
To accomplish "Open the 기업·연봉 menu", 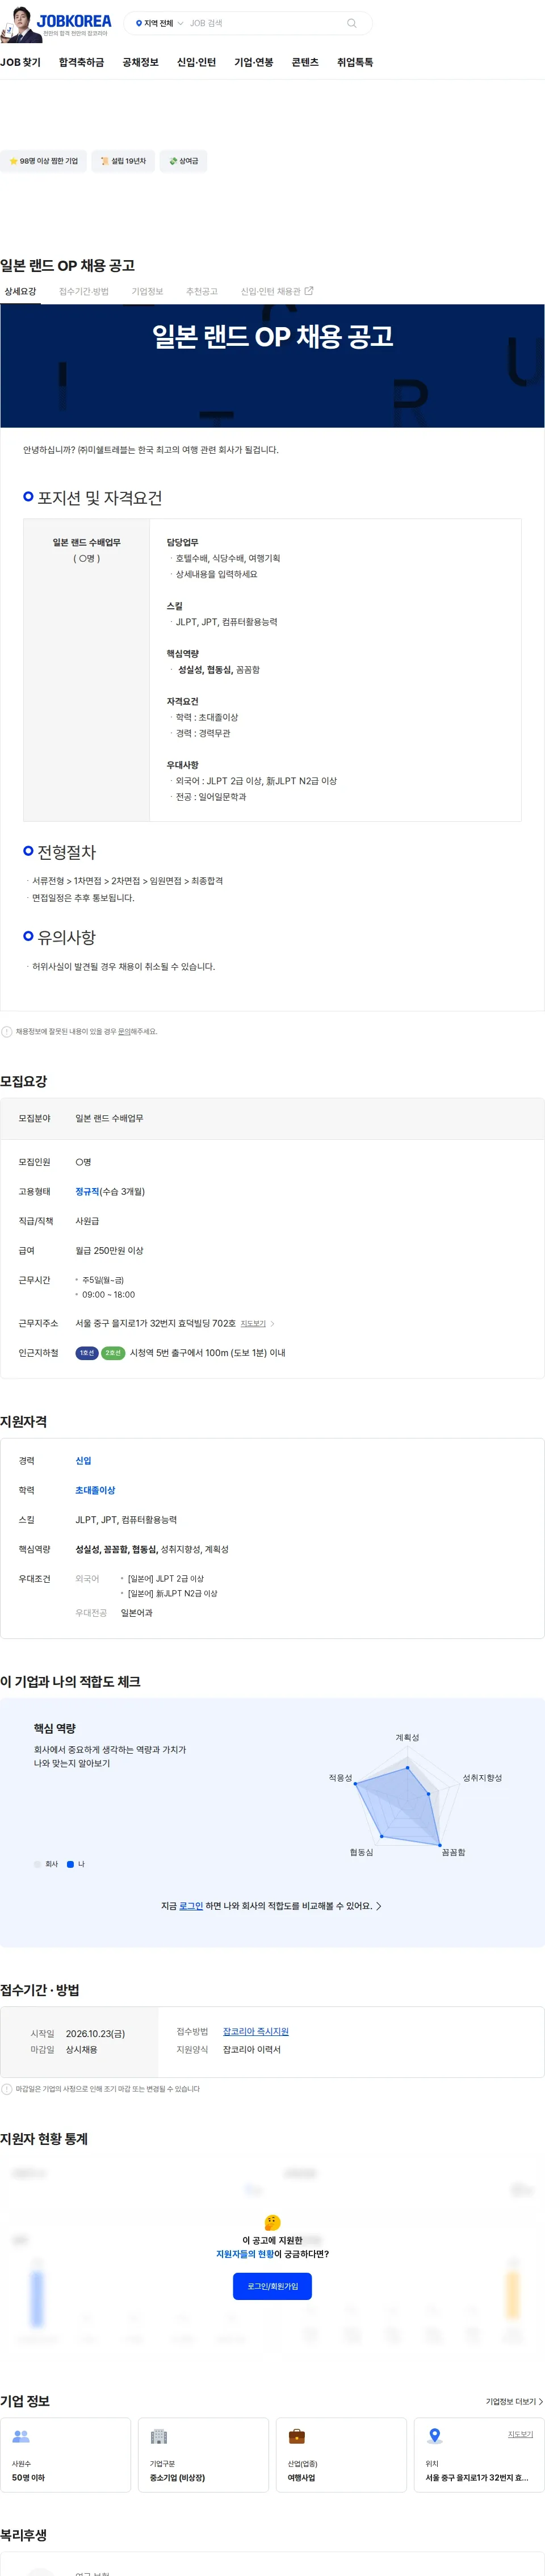I will point(254,62).
